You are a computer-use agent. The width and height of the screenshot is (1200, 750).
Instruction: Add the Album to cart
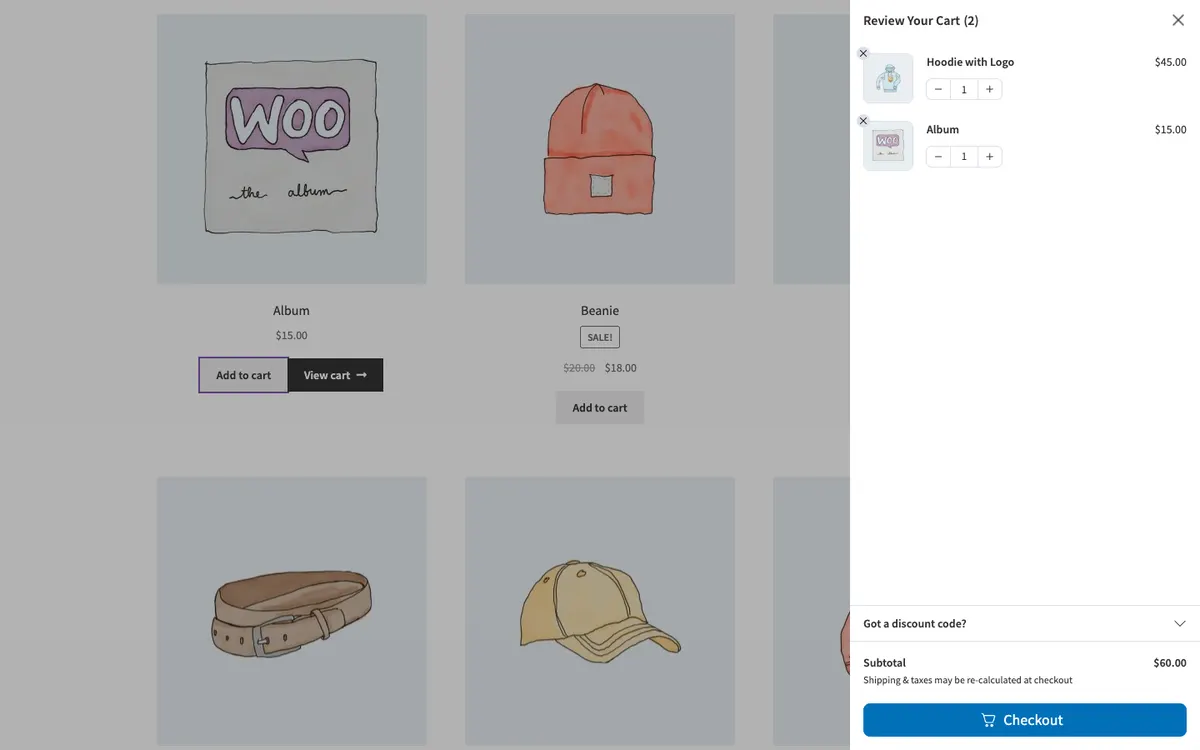(x=243, y=375)
